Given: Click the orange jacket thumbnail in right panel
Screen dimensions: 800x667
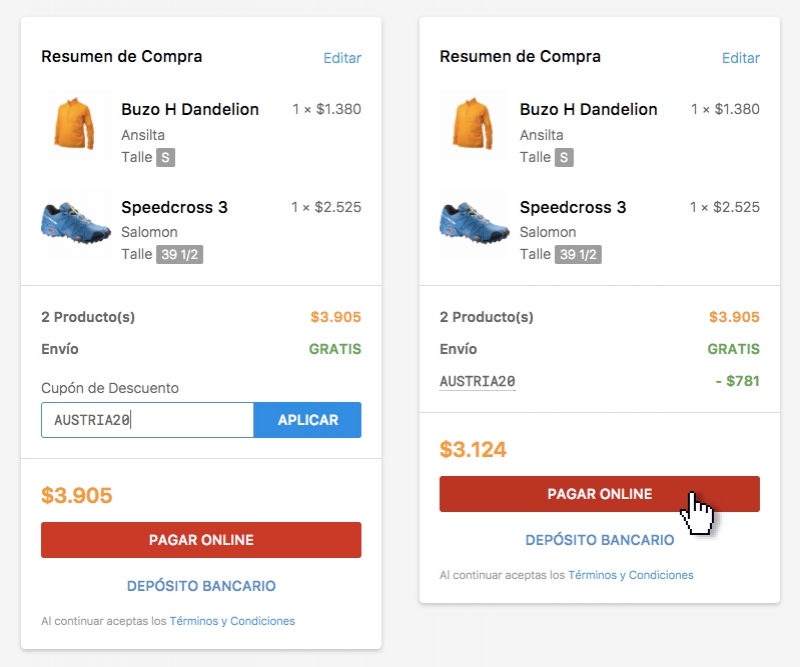Looking at the screenshot, I should tap(473, 127).
